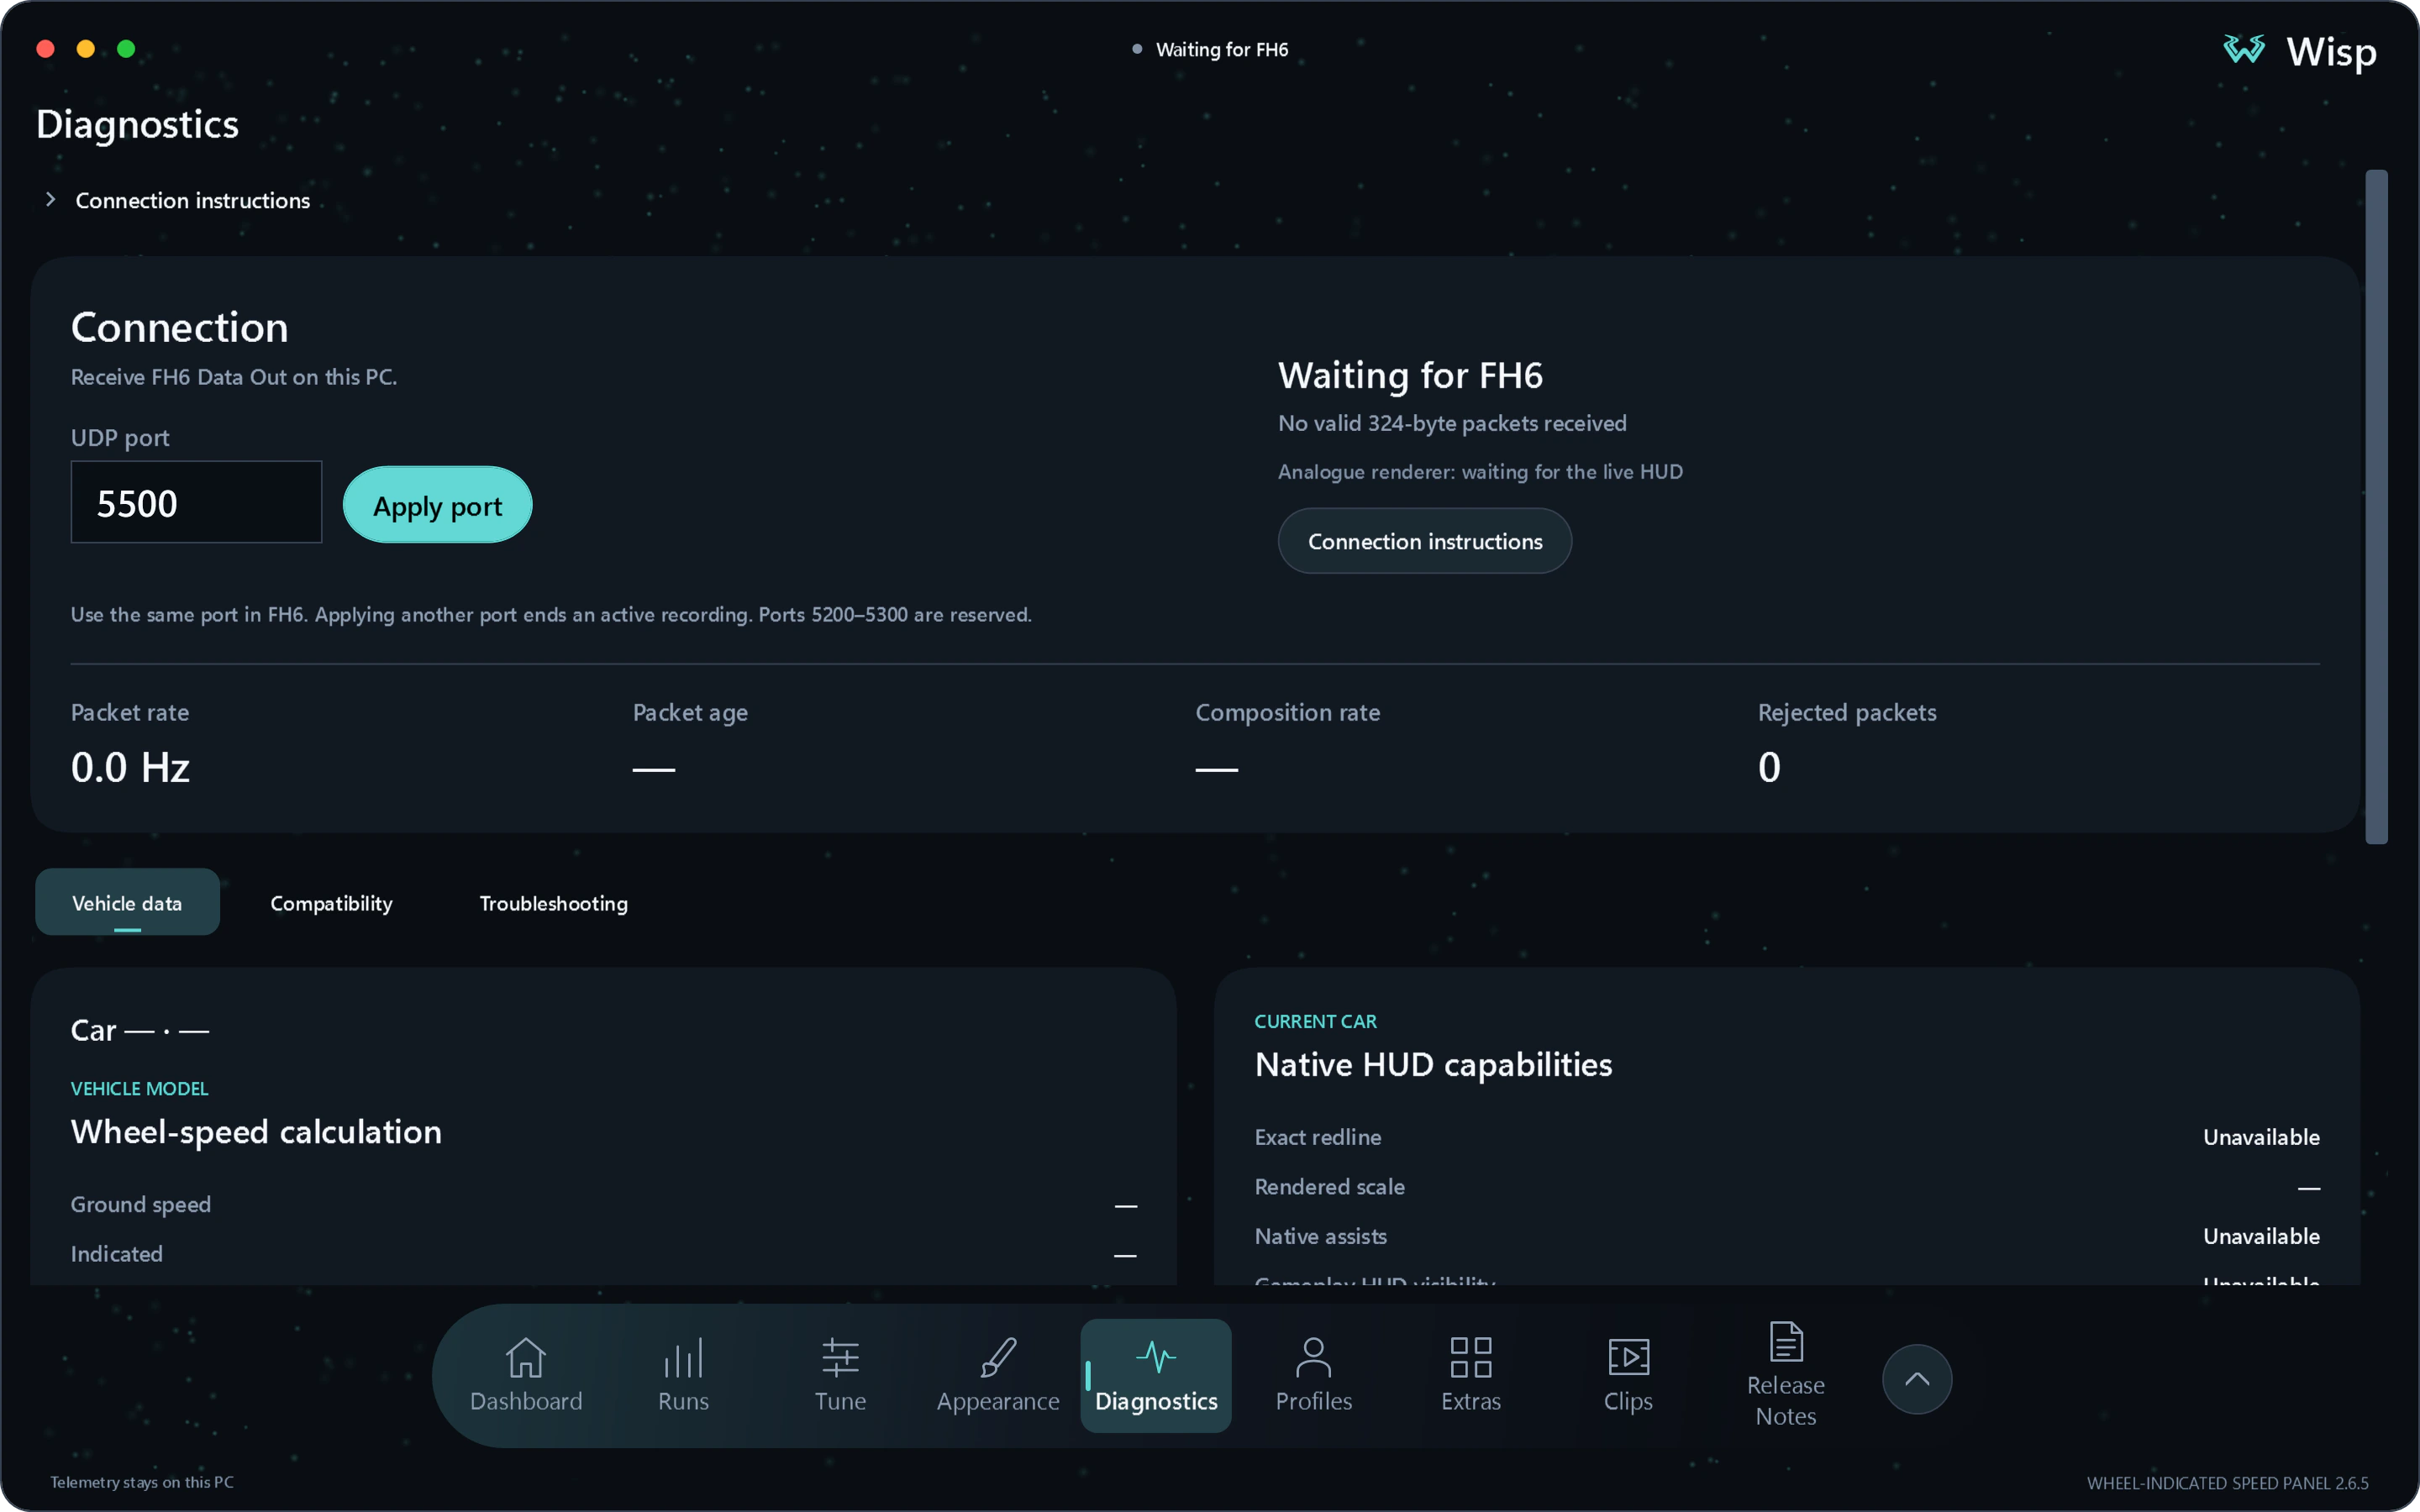The width and height of the screenshot is (2420, 1512).
Task: Open the Tune sliders icon
Action: tap(840, 1357)
